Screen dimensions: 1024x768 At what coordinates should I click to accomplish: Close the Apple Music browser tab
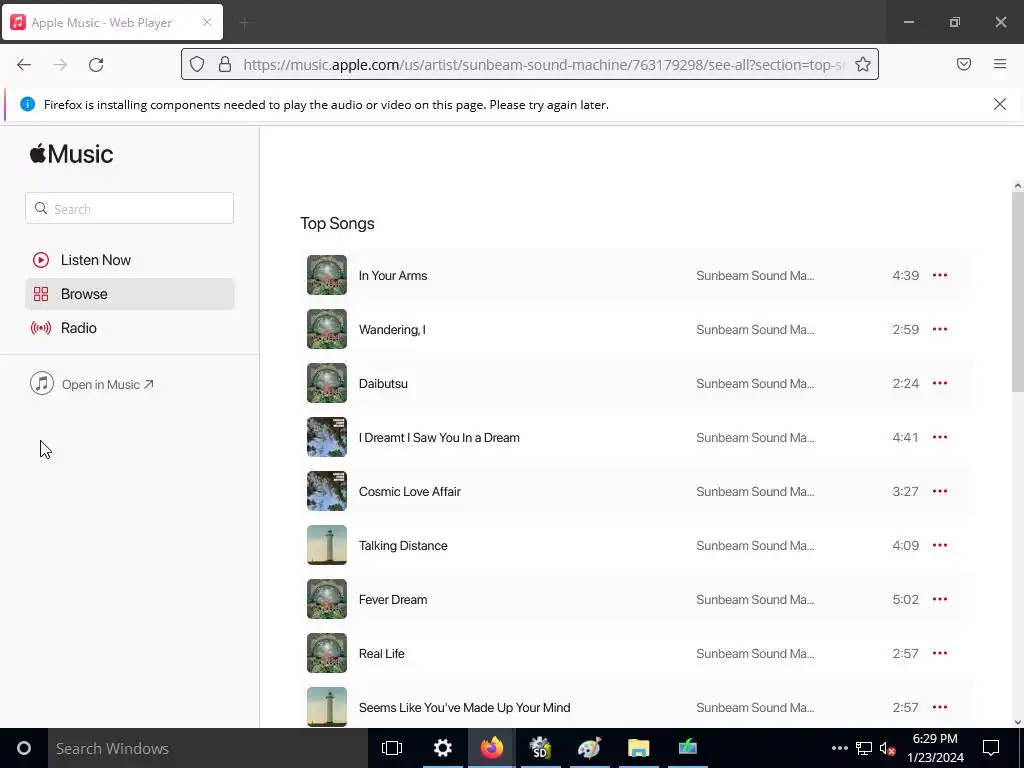[207, 22]
